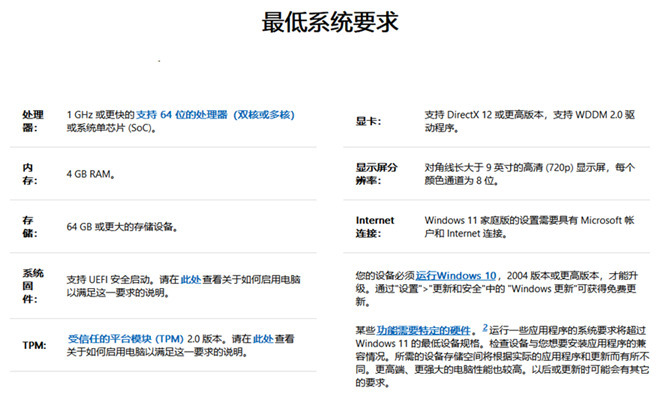
Task: Click the 此处 link in the TPM row
Action: (x=262, y=339)
